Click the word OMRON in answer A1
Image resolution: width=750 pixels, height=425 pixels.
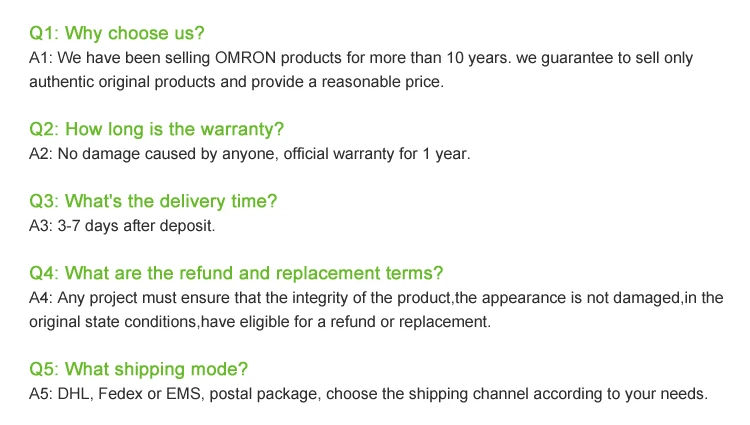[x=245, y=58]
